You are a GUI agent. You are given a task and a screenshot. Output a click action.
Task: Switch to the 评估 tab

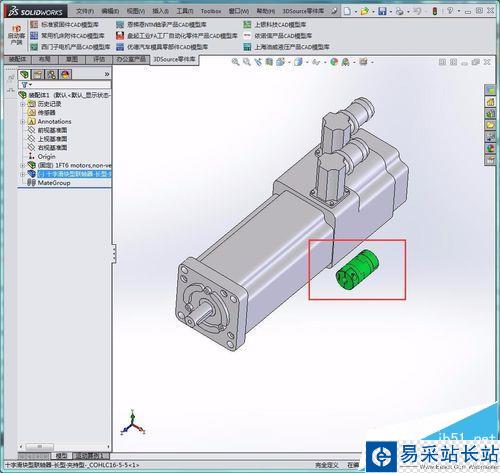(99, 59)
